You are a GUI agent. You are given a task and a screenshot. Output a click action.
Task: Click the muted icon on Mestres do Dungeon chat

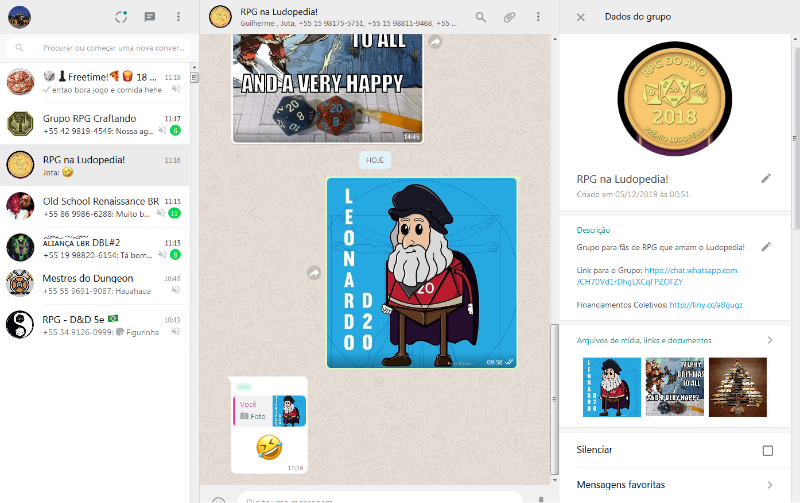coord(176,290)
